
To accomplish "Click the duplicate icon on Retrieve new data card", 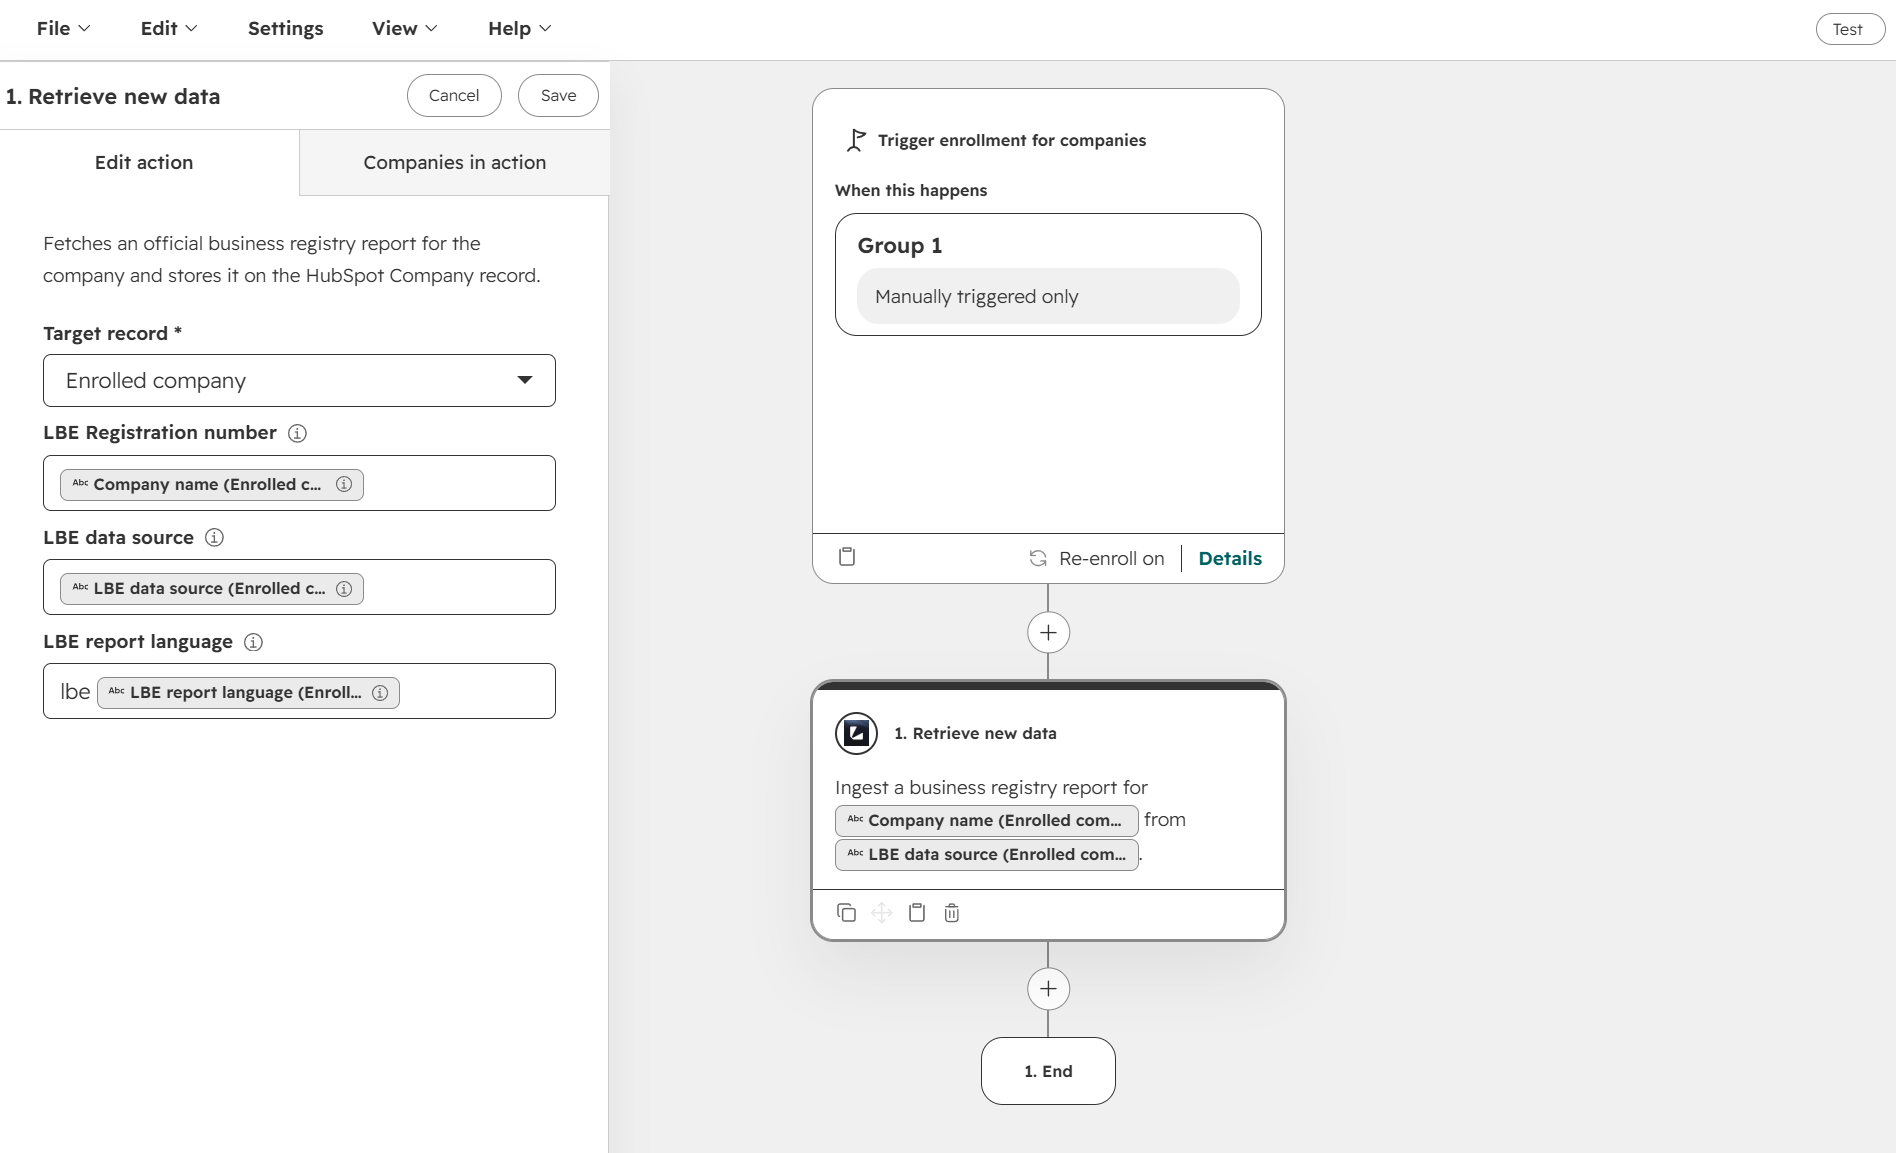I will (x=846, y=912).
